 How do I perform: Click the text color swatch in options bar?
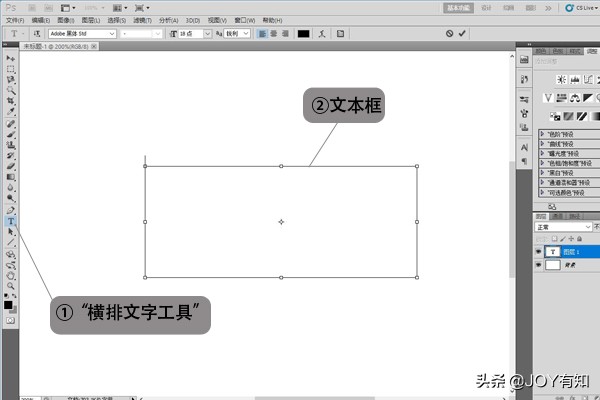click(x=303, y=34)
